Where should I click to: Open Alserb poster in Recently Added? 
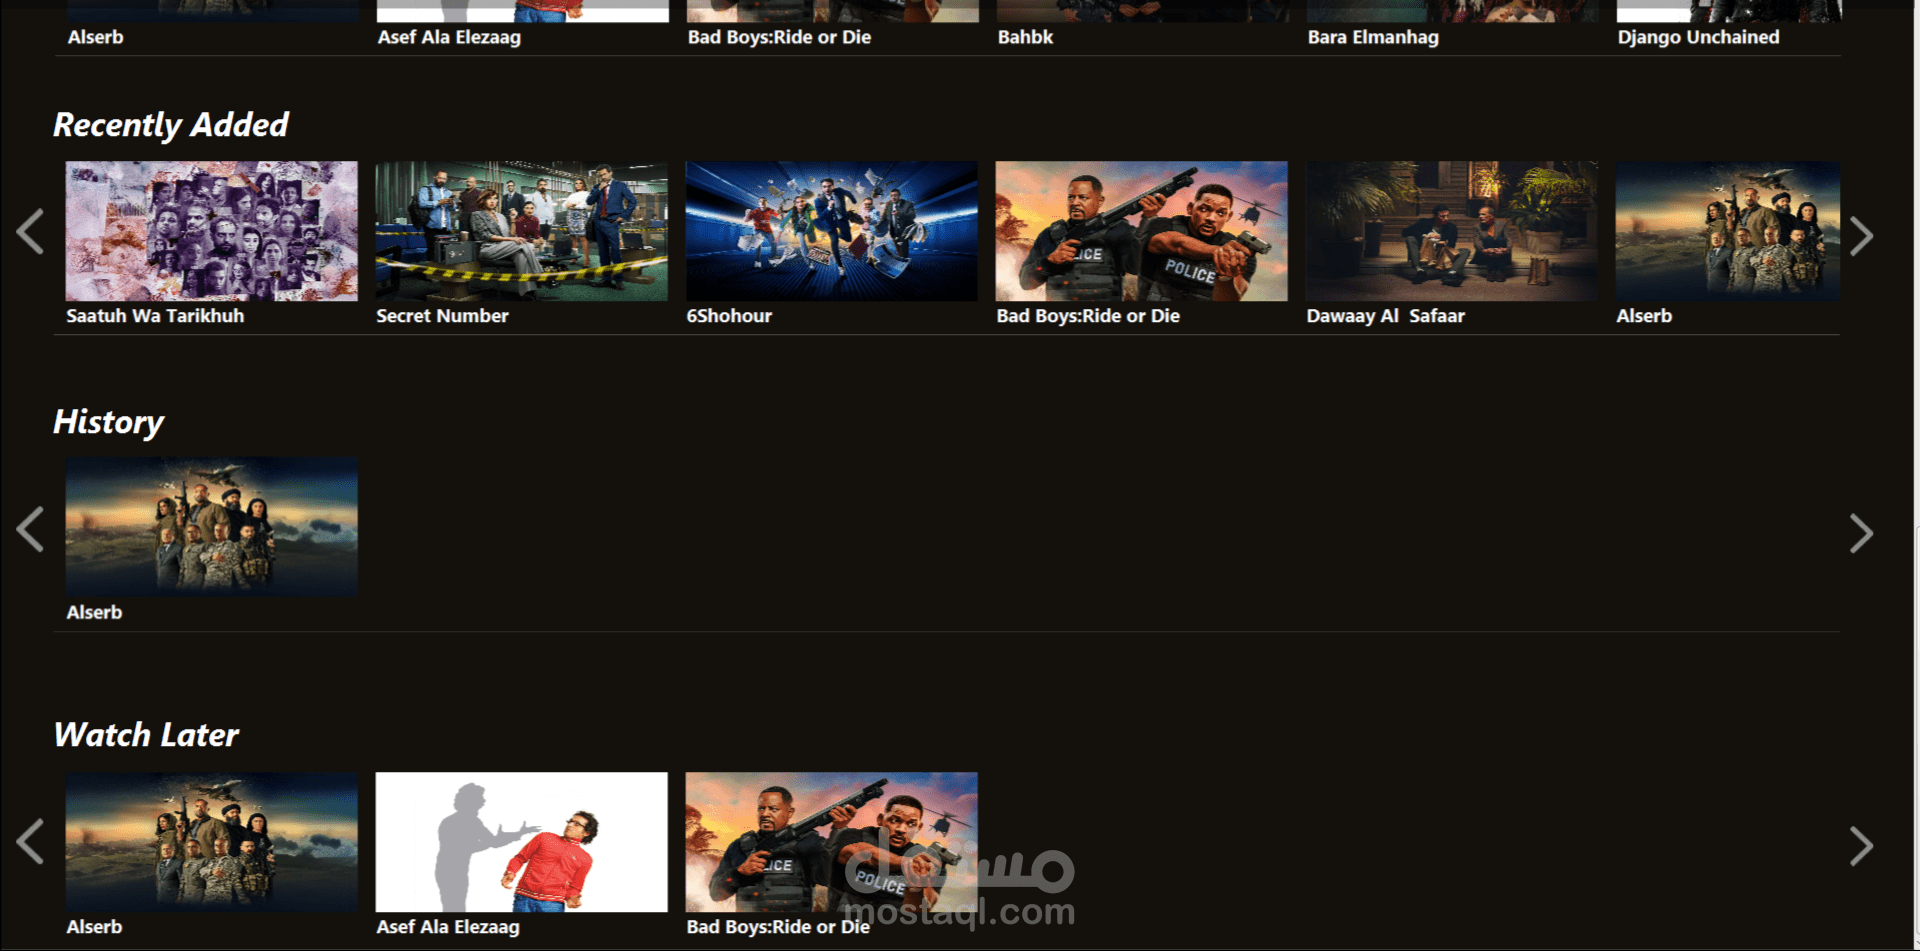1728,231
